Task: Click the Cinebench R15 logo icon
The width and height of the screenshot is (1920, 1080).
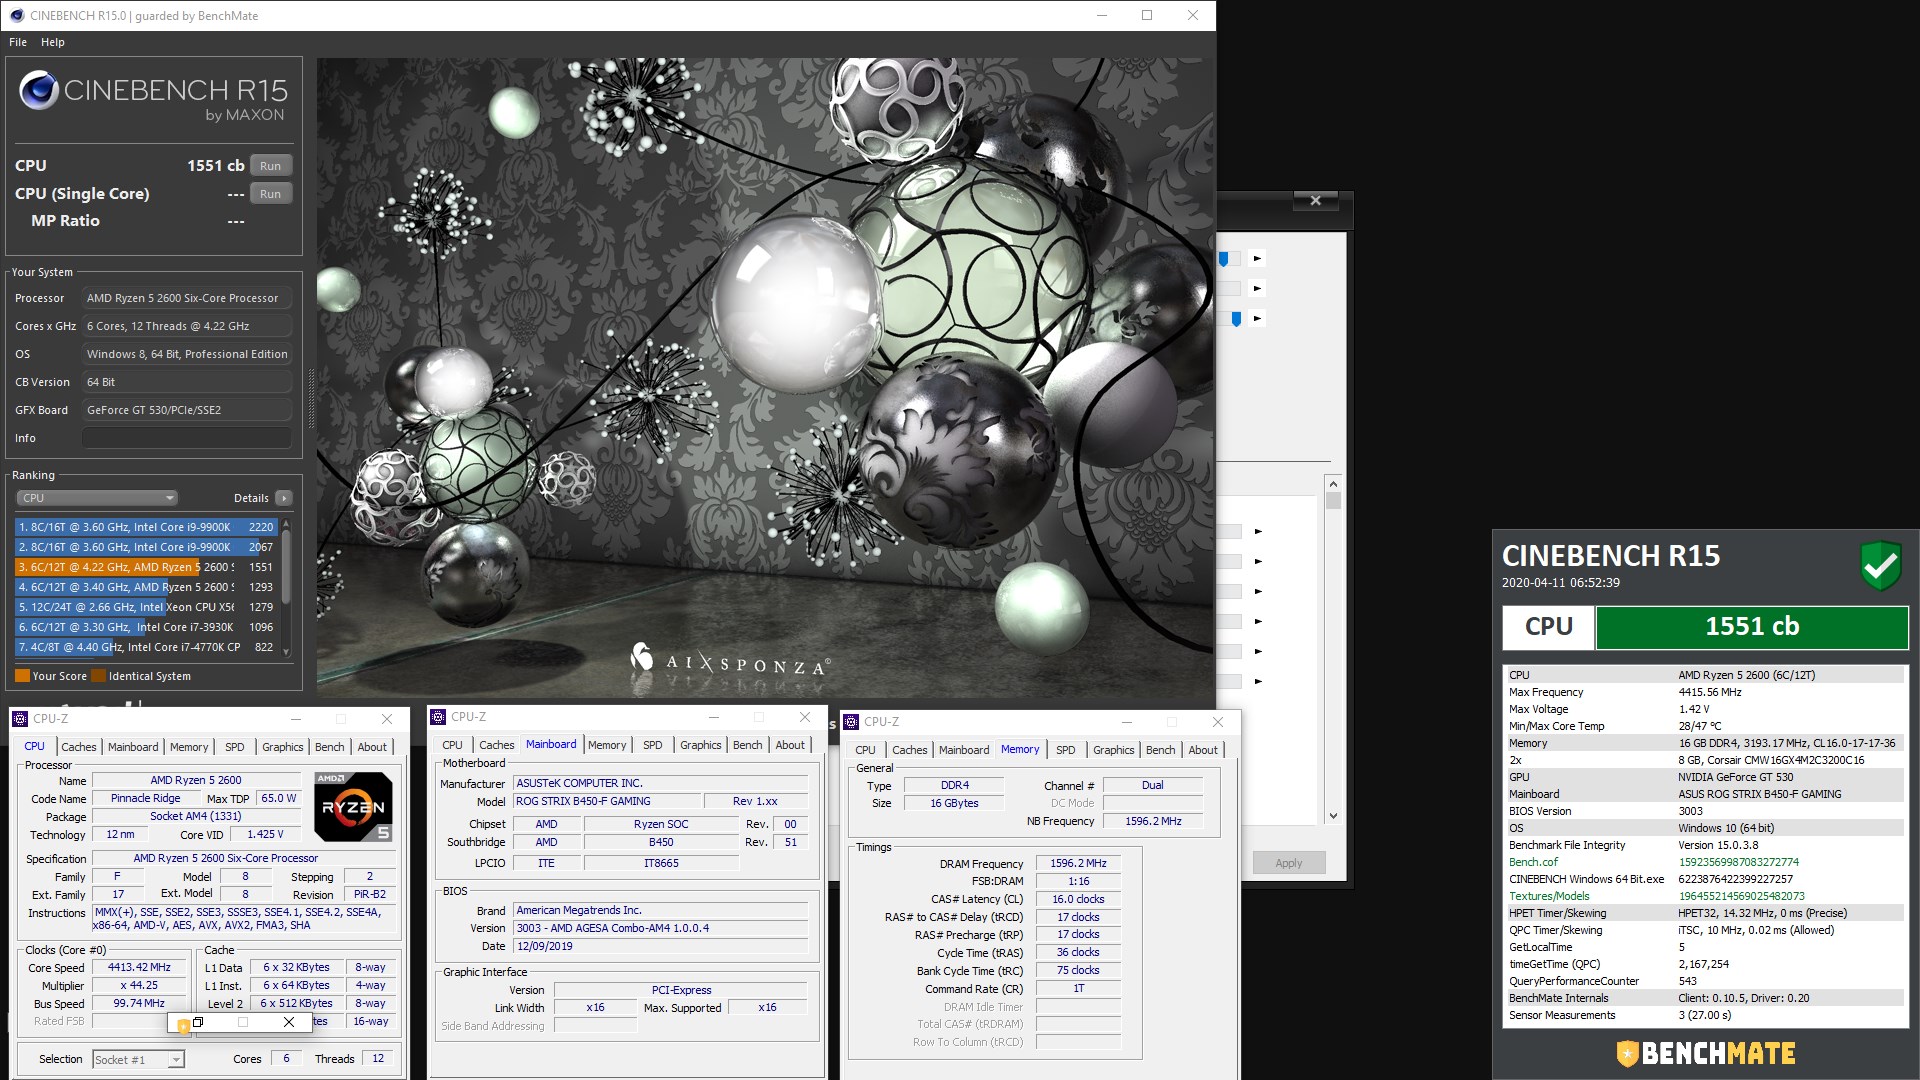Action: tap(38, 91)
